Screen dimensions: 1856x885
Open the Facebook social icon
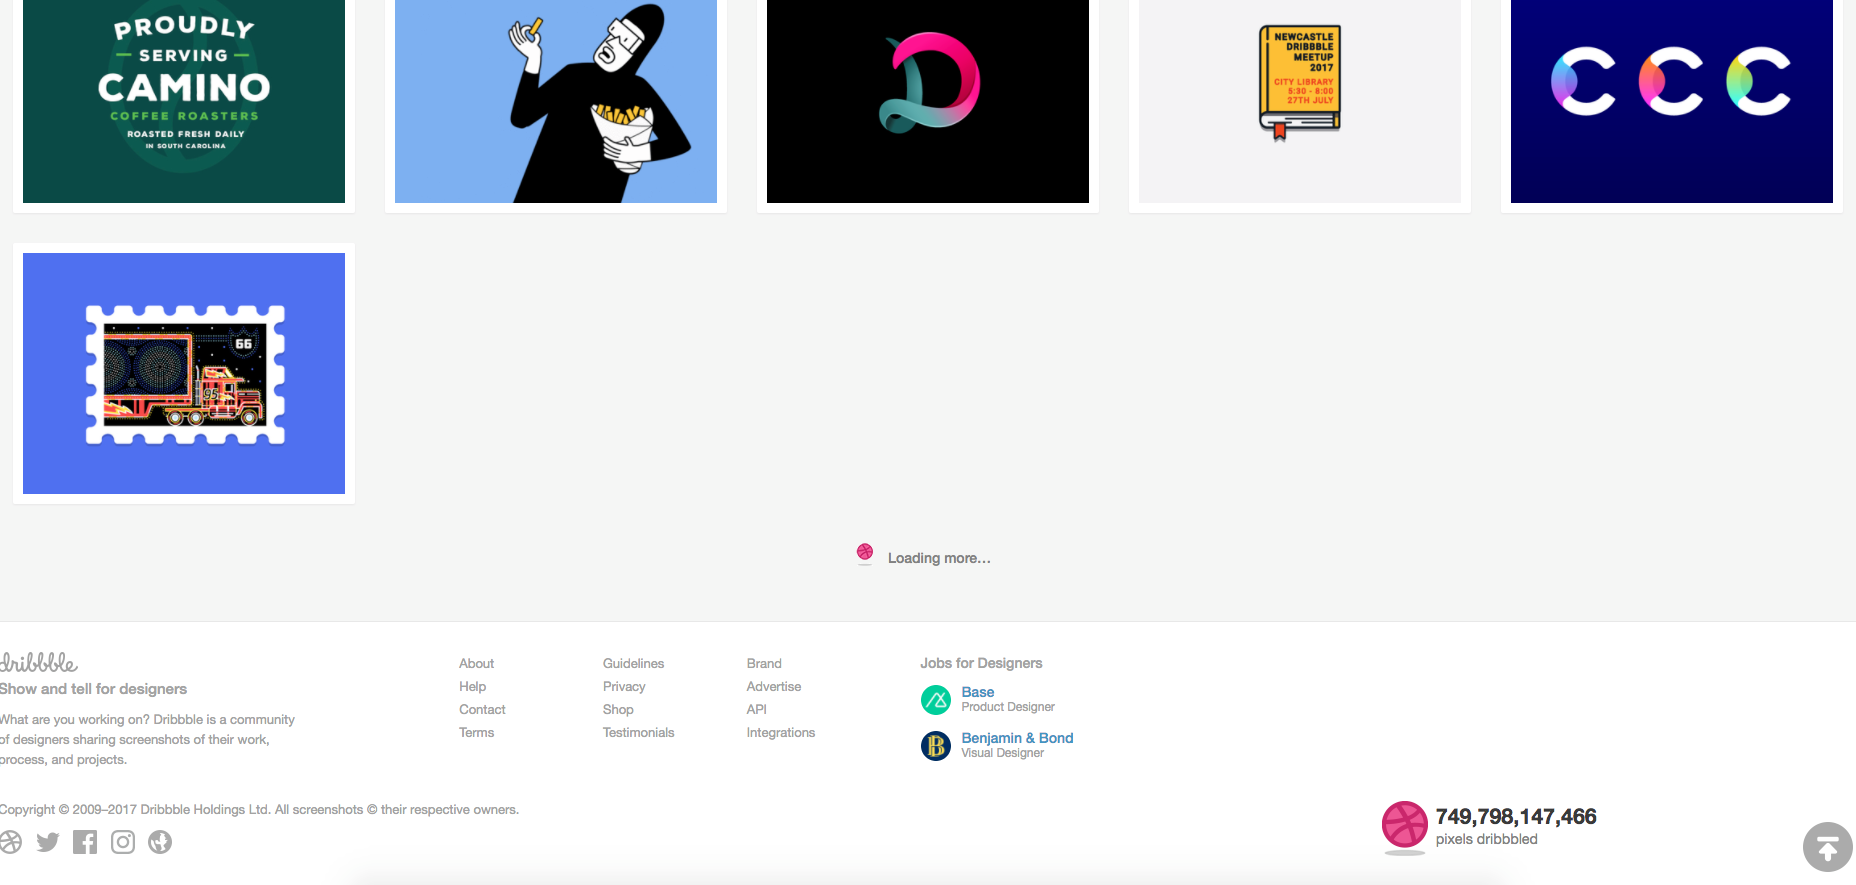[x=85, y=842]
